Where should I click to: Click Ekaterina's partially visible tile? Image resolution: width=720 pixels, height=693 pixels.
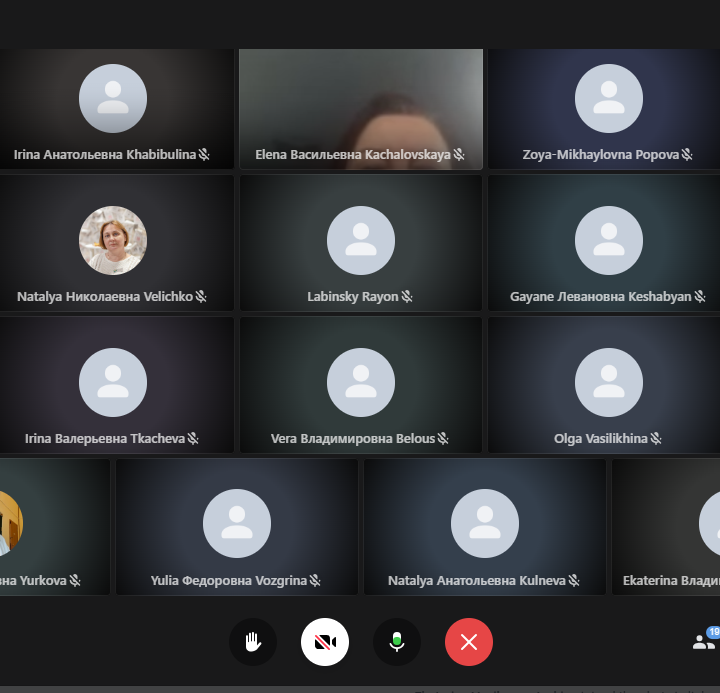[668, 526]
